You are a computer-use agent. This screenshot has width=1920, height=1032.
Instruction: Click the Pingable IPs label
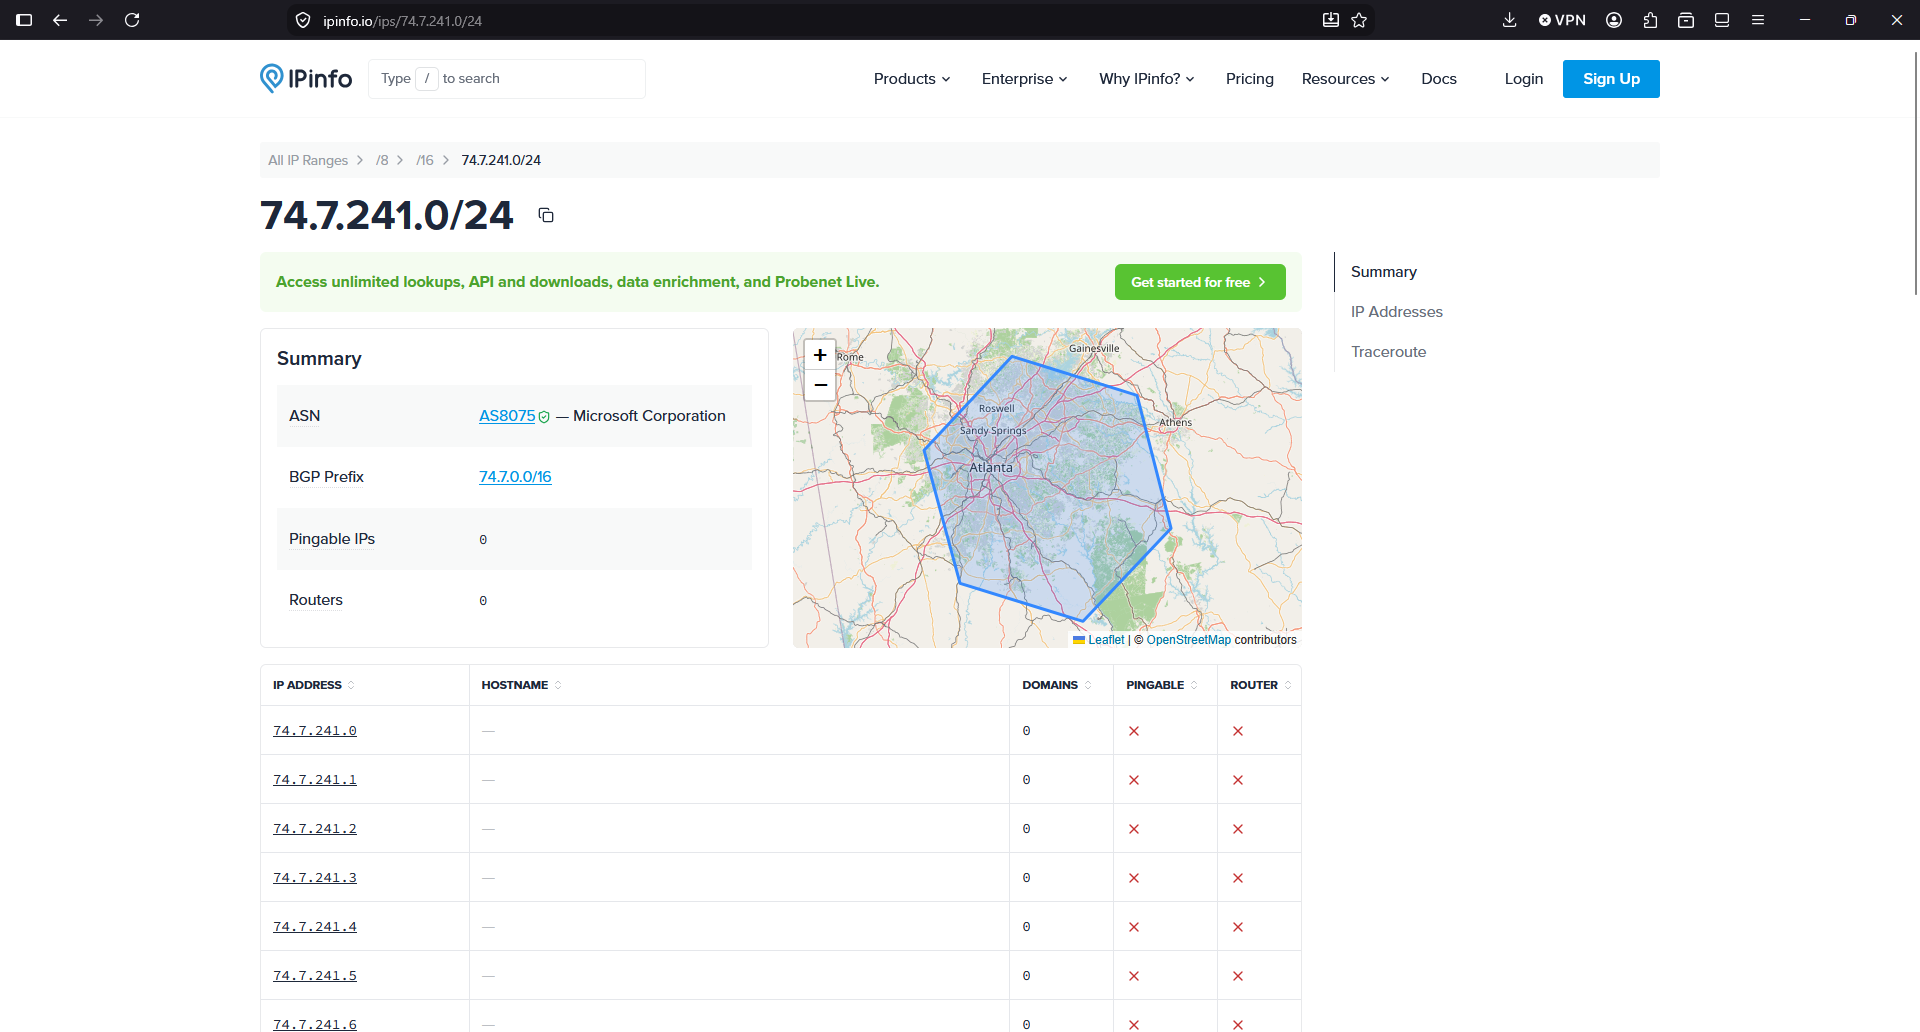[x=332, y=539]
